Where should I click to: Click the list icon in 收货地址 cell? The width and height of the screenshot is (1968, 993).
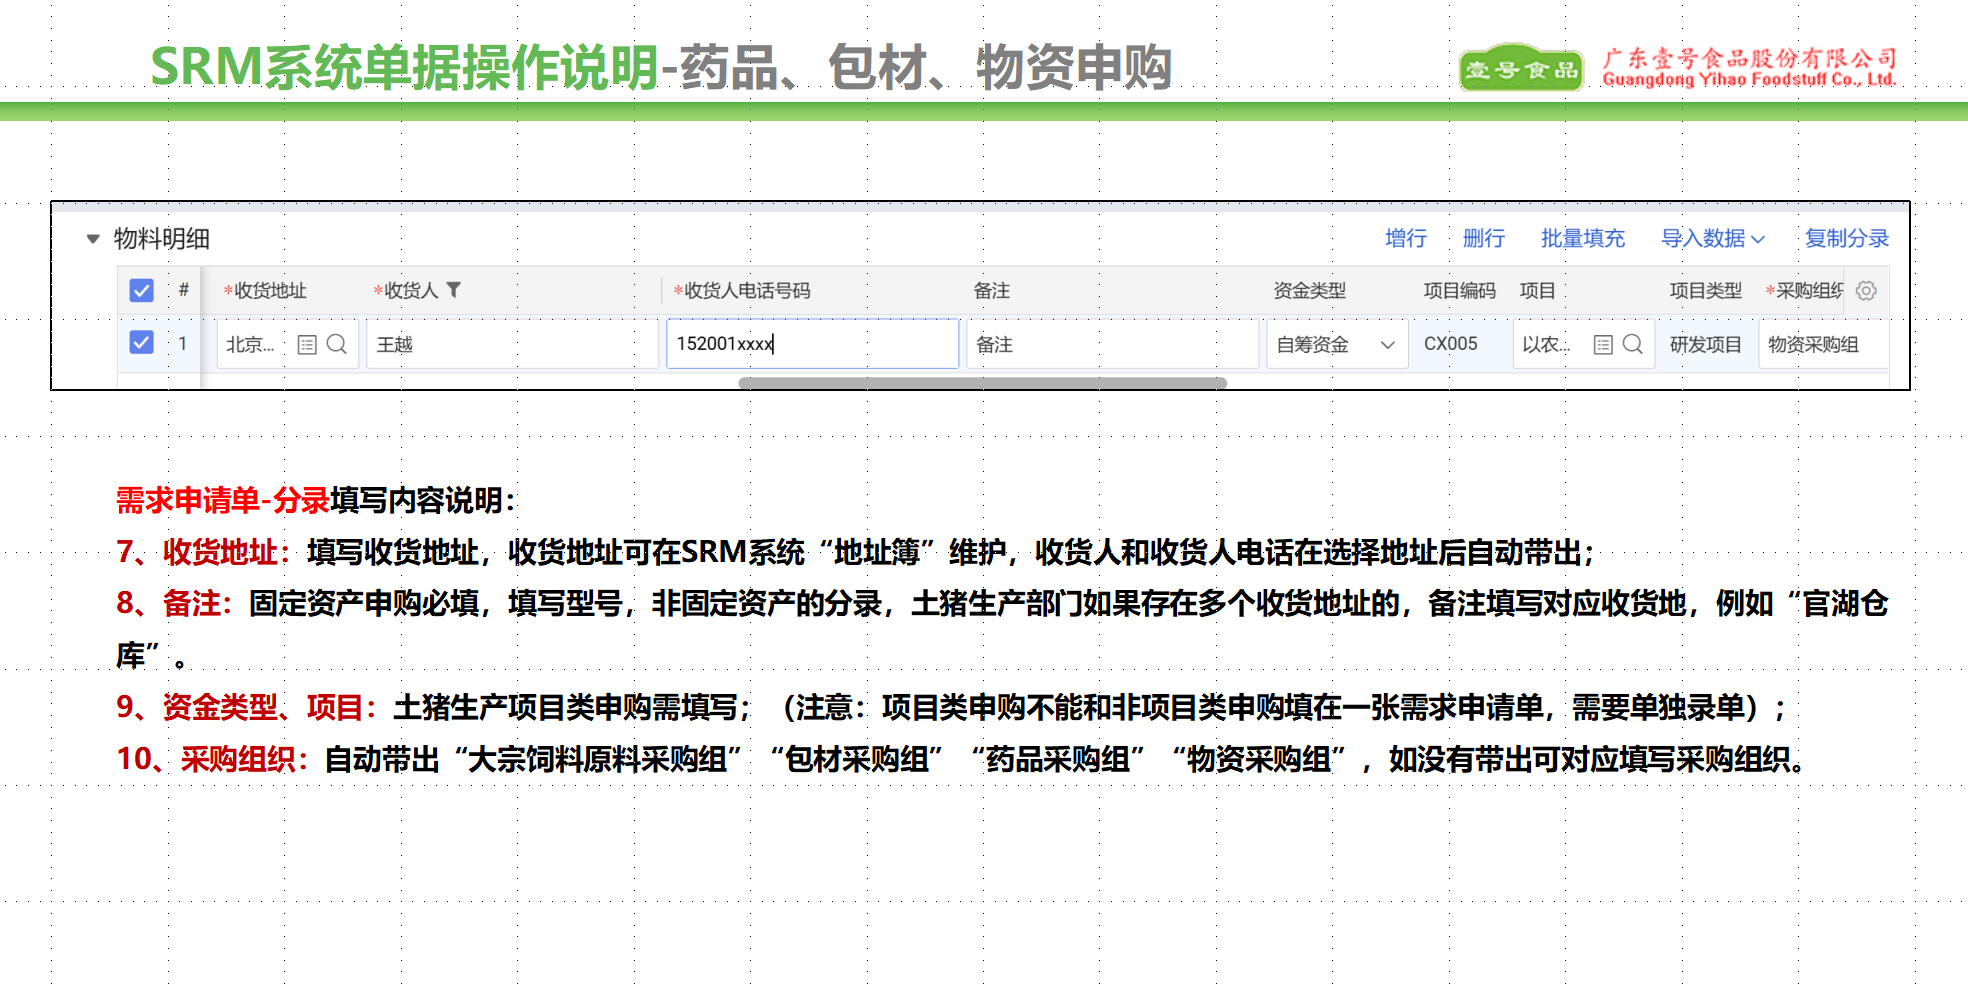[x=307, y=345]
